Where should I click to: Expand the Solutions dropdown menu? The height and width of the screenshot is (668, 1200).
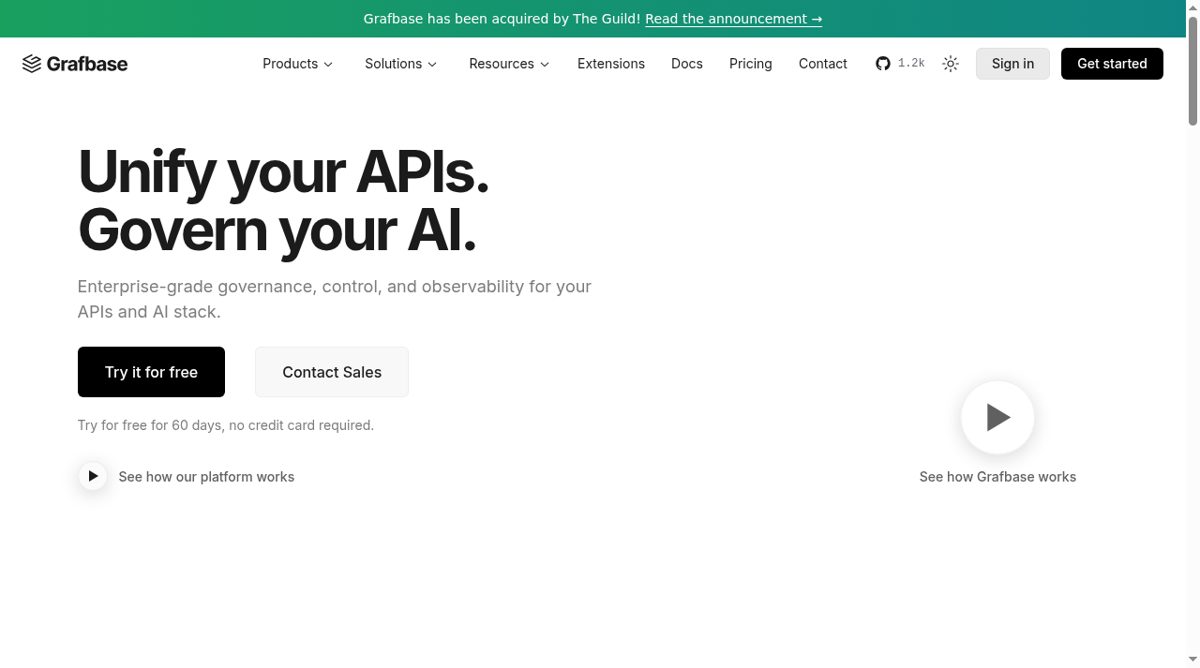point(400,64)
